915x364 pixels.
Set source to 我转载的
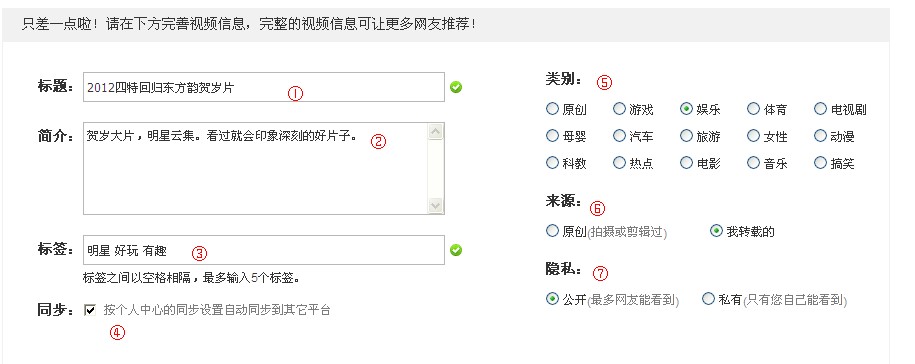[716, 231]
